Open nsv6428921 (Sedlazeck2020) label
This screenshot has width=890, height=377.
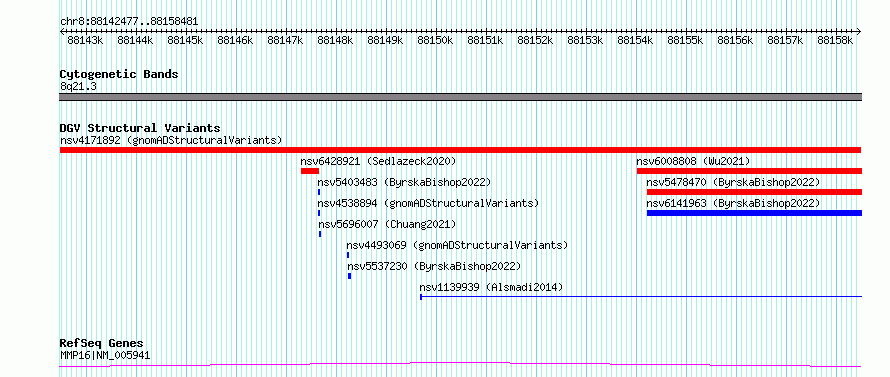click(378, 161)
